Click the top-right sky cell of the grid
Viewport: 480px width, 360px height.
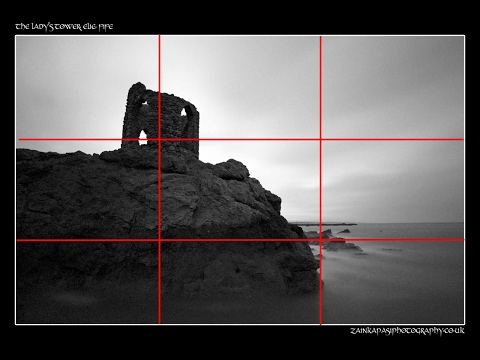pyautogui.click(x=392, y=87)
